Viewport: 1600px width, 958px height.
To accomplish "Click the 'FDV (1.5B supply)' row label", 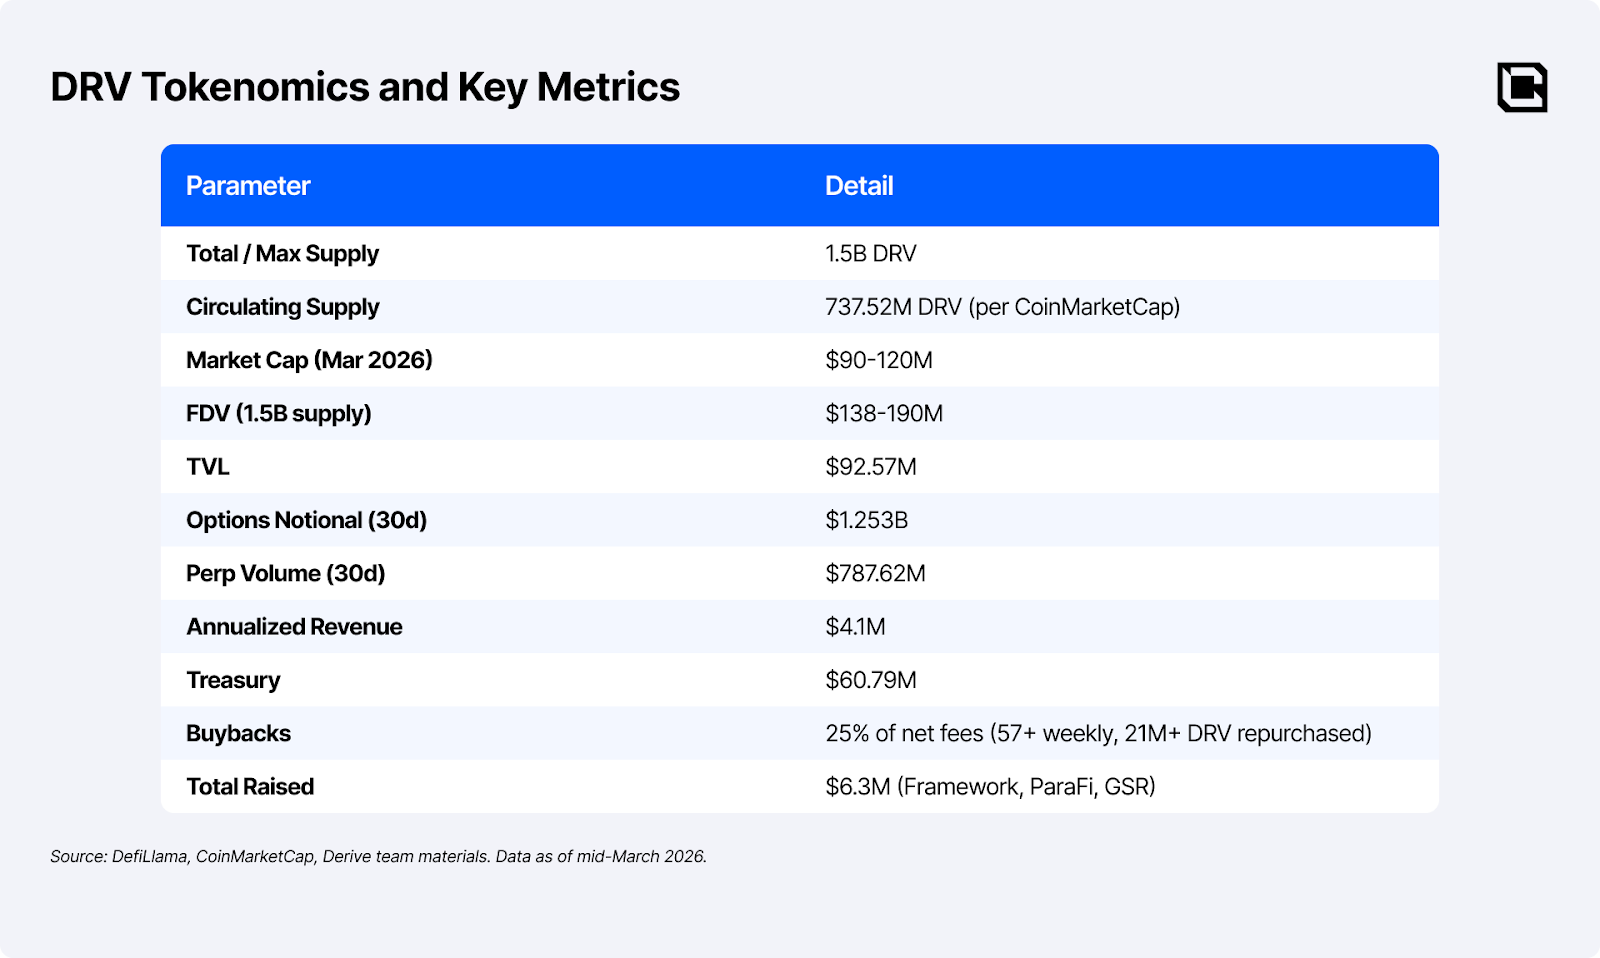I will tap(278, 414).
